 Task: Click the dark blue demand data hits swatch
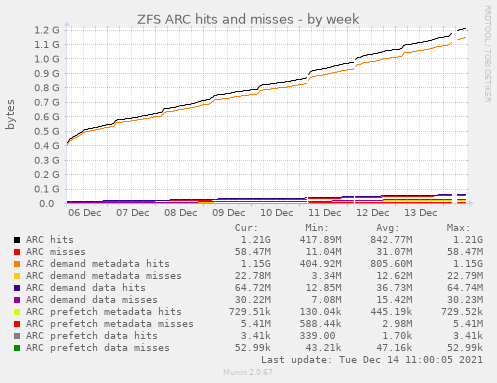tap(17, 288)
